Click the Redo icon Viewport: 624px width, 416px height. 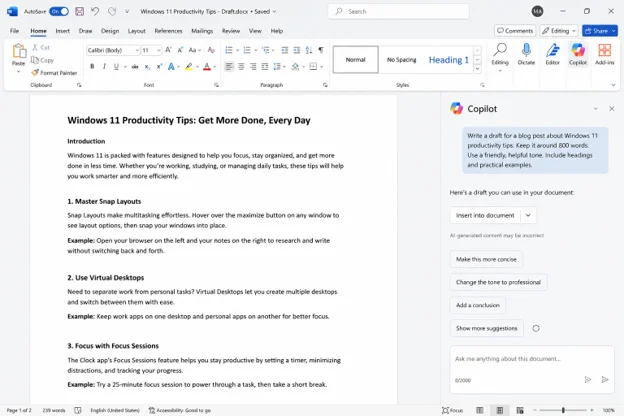pyautogui.click(x=112, y=12)
